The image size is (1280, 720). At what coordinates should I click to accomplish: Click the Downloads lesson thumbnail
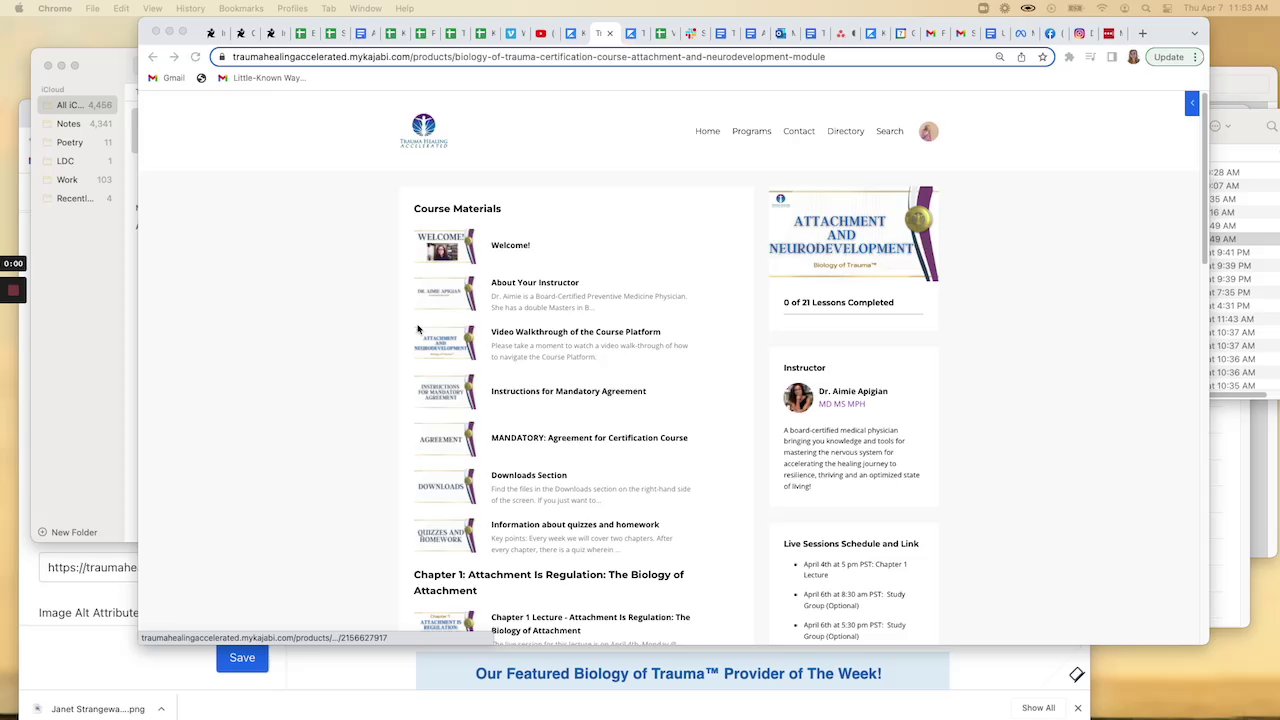tap(445, 487)
